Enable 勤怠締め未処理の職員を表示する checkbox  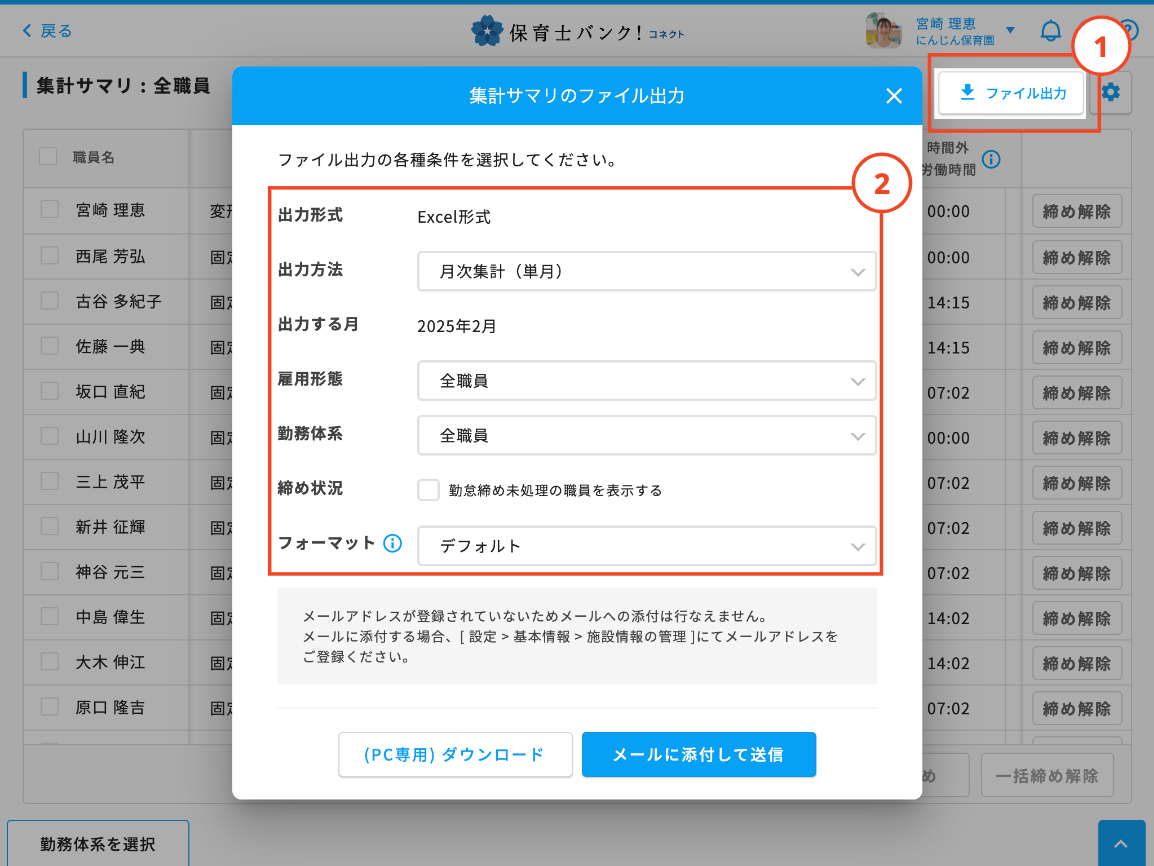(x=429, y=490)
